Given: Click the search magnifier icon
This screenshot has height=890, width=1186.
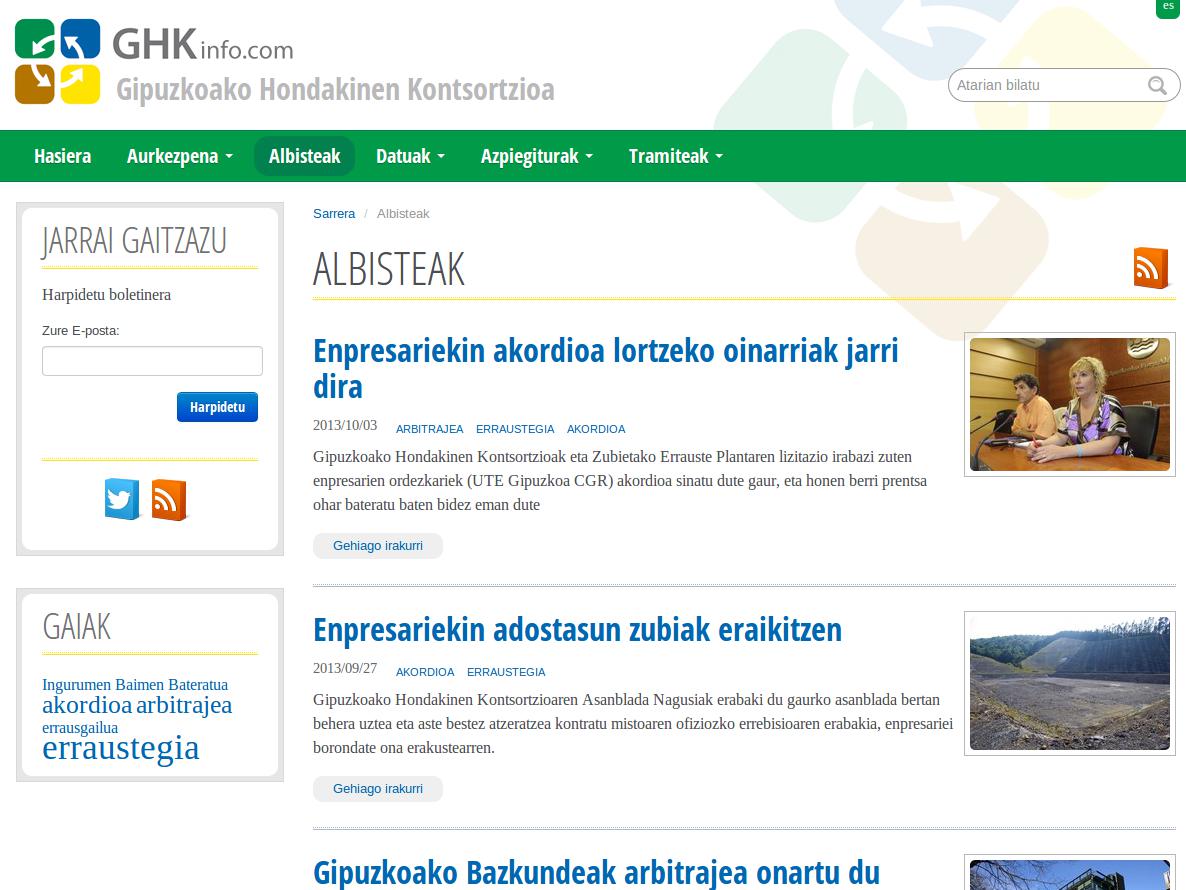Looking at the screenshot, I should click(x=1157, y=85).
